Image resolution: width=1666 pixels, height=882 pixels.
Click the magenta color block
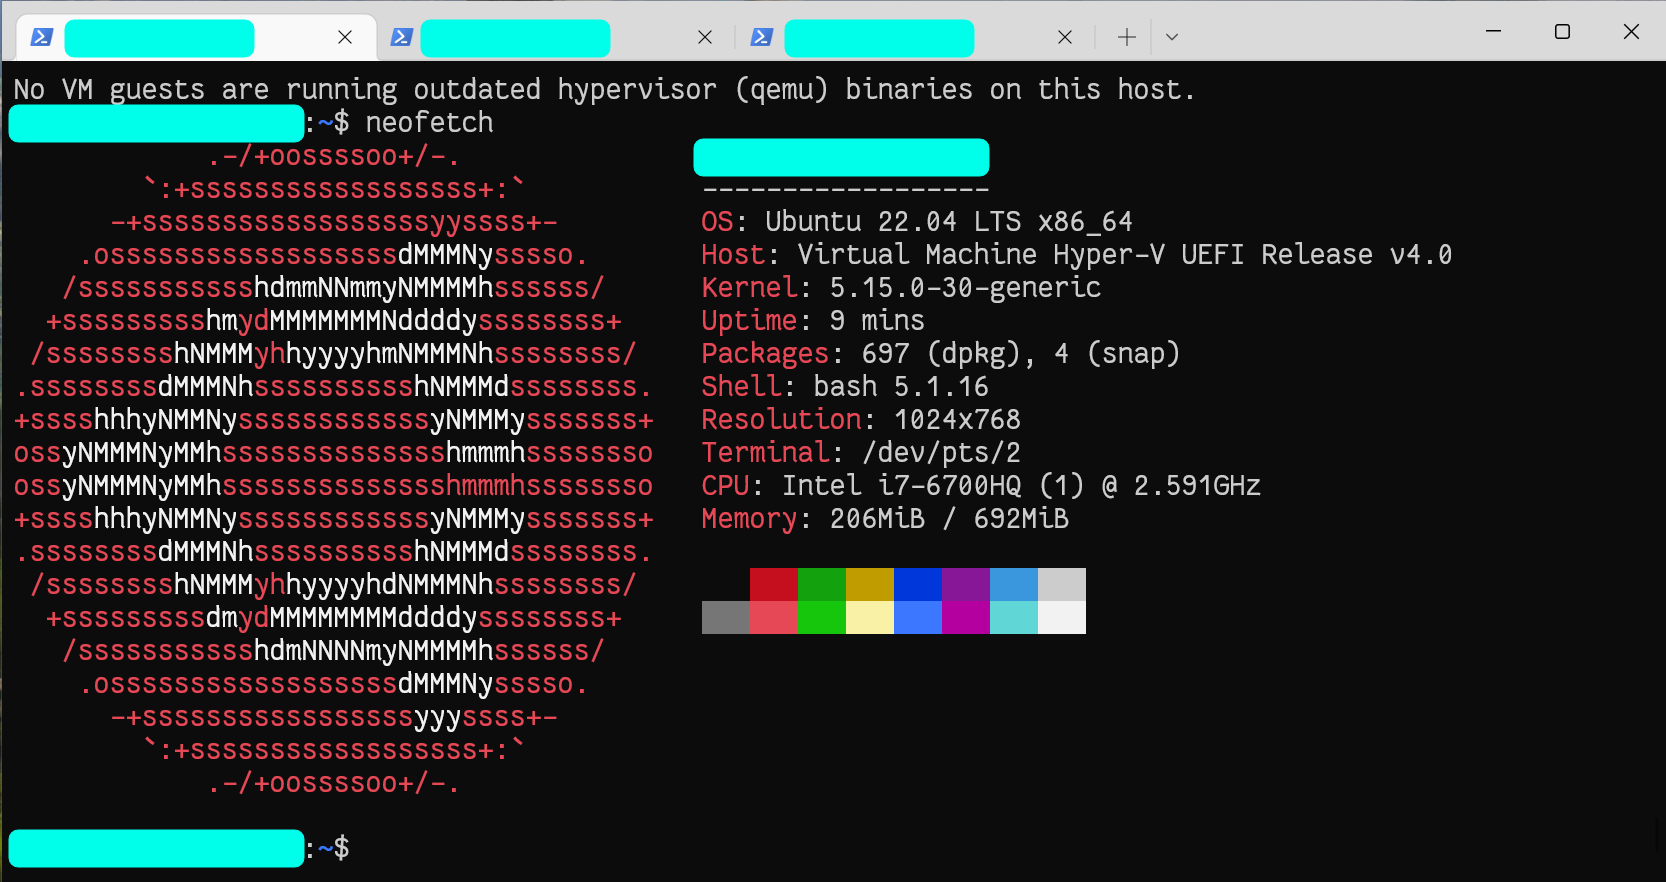click(966, 617)
